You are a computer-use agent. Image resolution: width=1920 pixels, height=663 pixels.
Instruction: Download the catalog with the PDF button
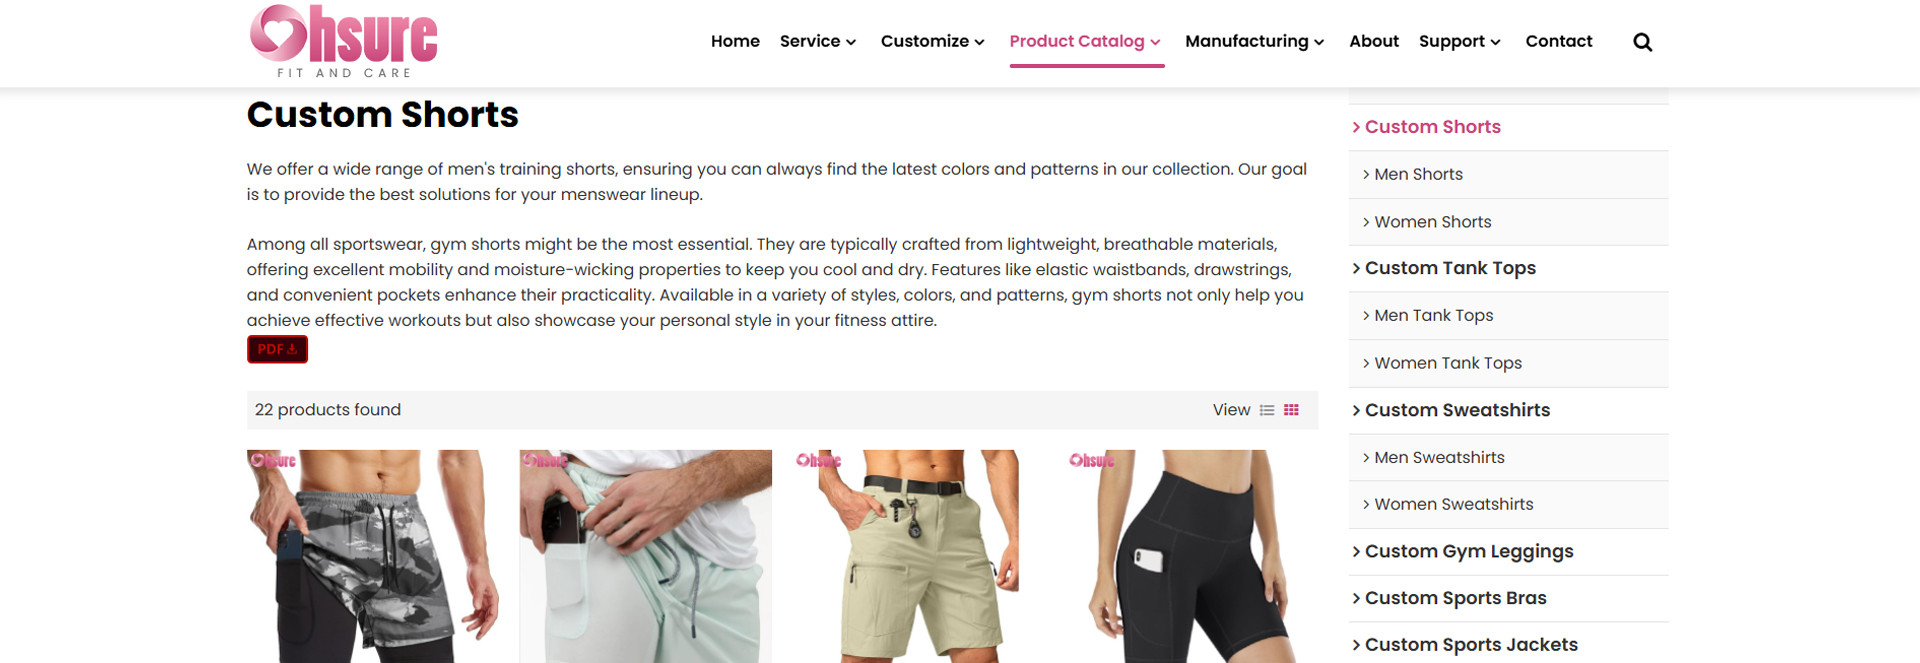[277, 349]
